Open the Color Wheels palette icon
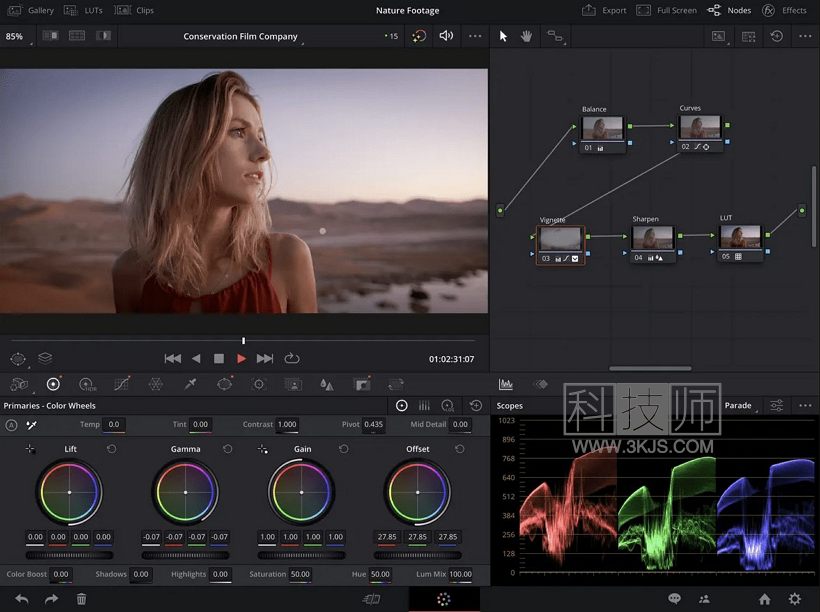The height and width of the screenshot is (612, 820). [53, 384]
